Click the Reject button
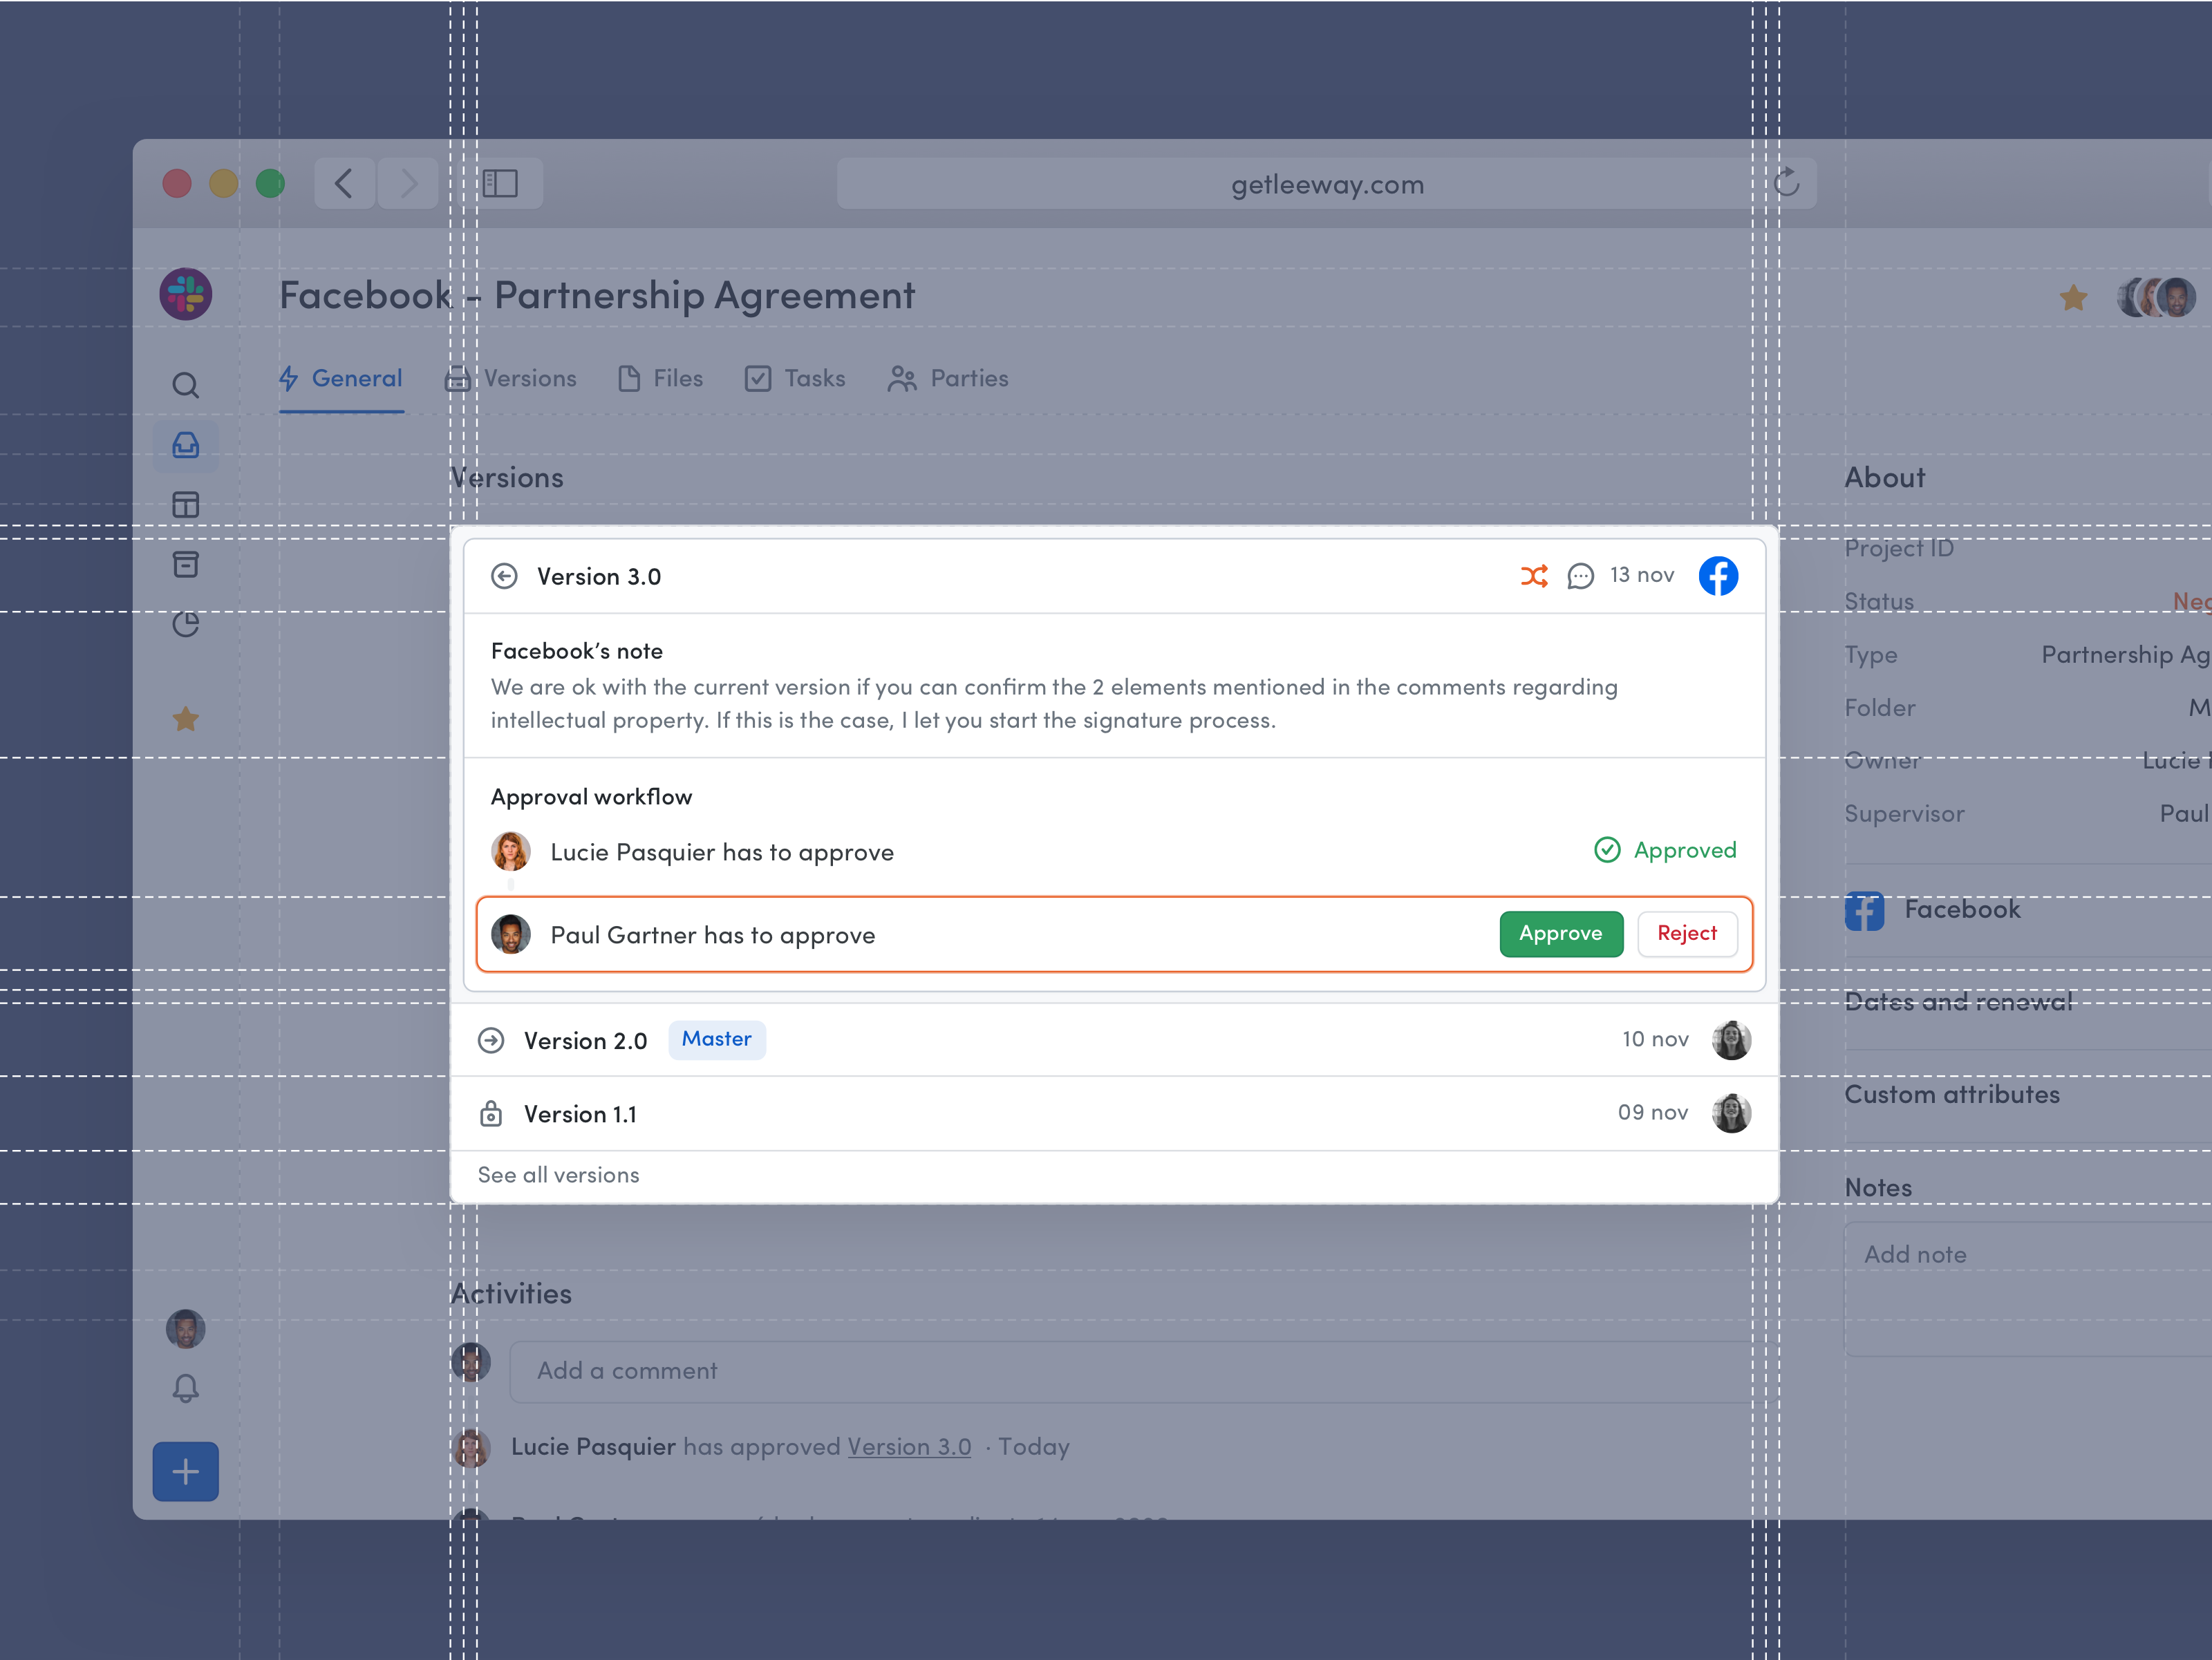This screenshot has height=1660, width=2212. tap(1686, 933)
